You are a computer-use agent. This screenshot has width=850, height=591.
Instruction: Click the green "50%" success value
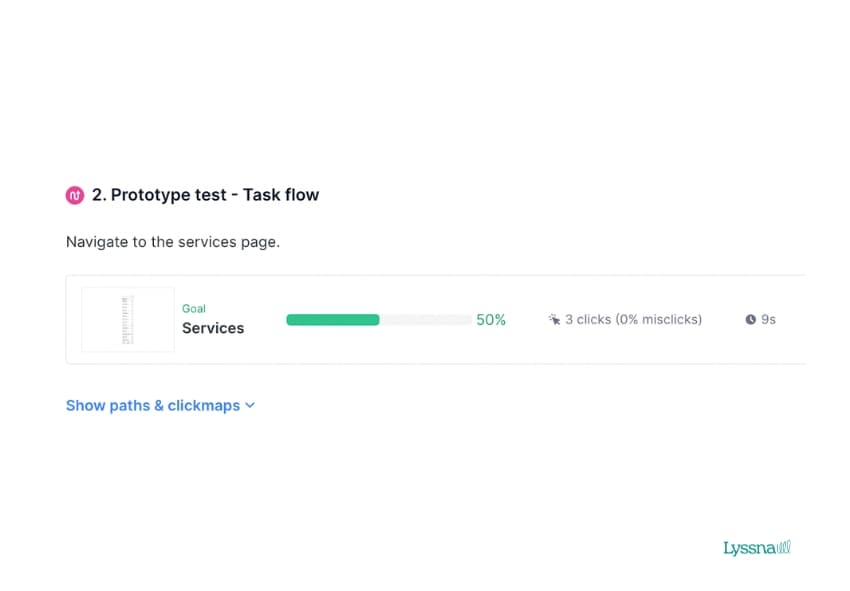(490, 319)
